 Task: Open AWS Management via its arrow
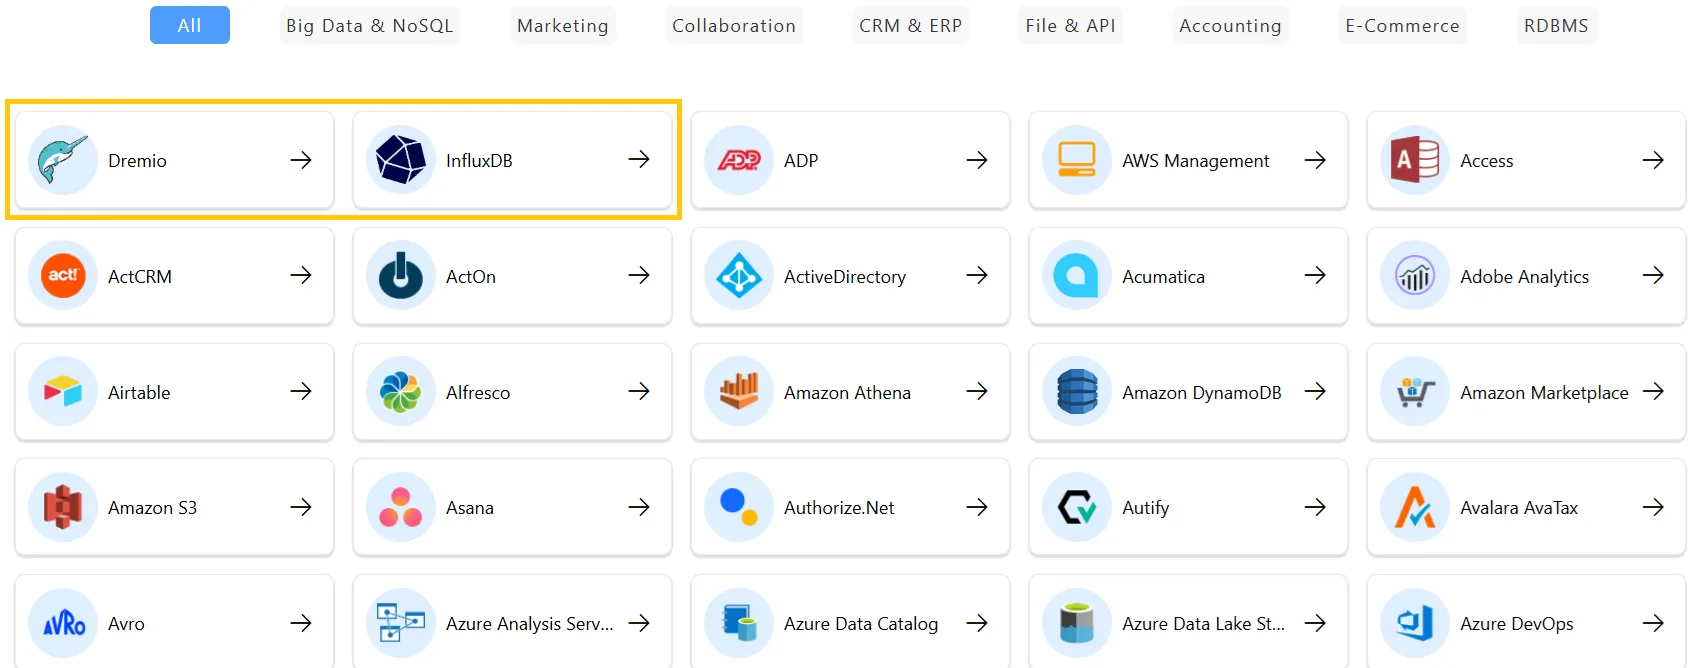[x=1315, y=160]
